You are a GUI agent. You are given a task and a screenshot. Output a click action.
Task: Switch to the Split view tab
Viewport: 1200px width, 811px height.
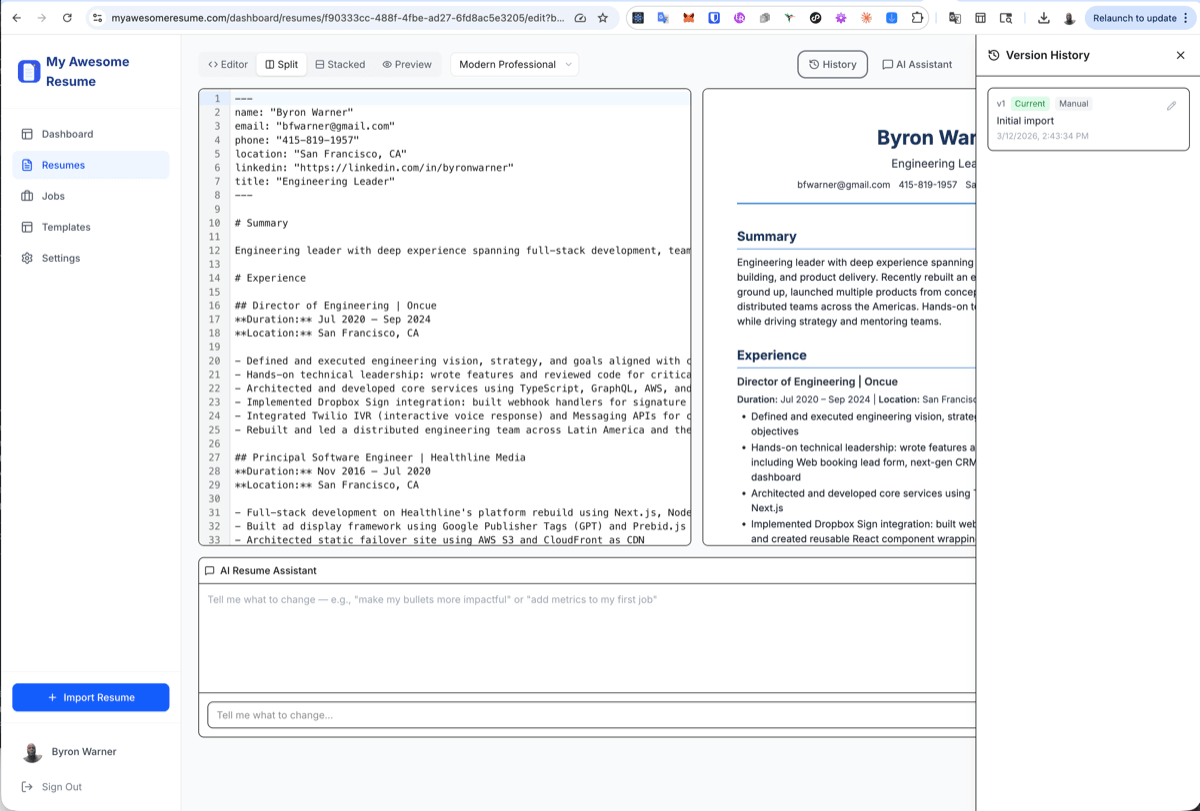click(281, 64)
